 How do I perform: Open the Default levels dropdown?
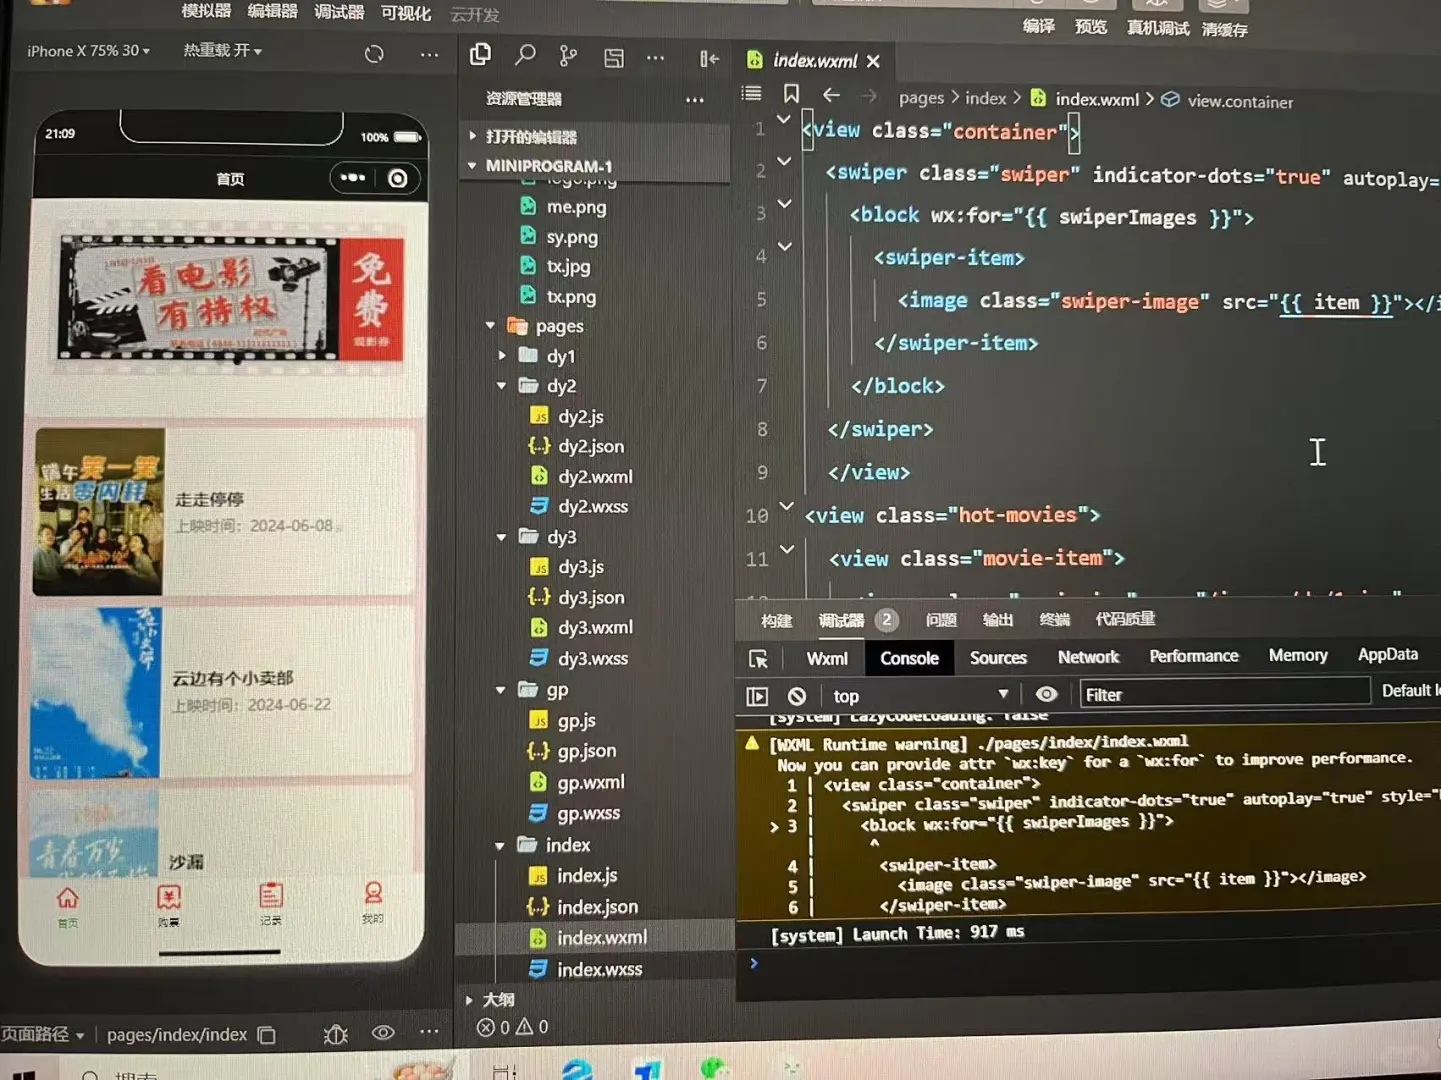click(1410, 691)
